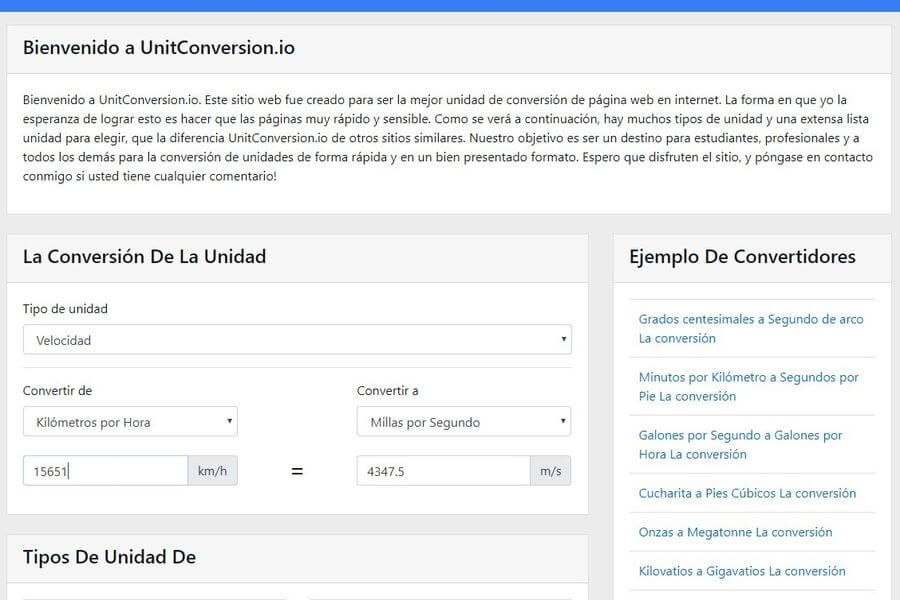Click the Bienvenido a UnitConversion.io heading

pos(159,48)
